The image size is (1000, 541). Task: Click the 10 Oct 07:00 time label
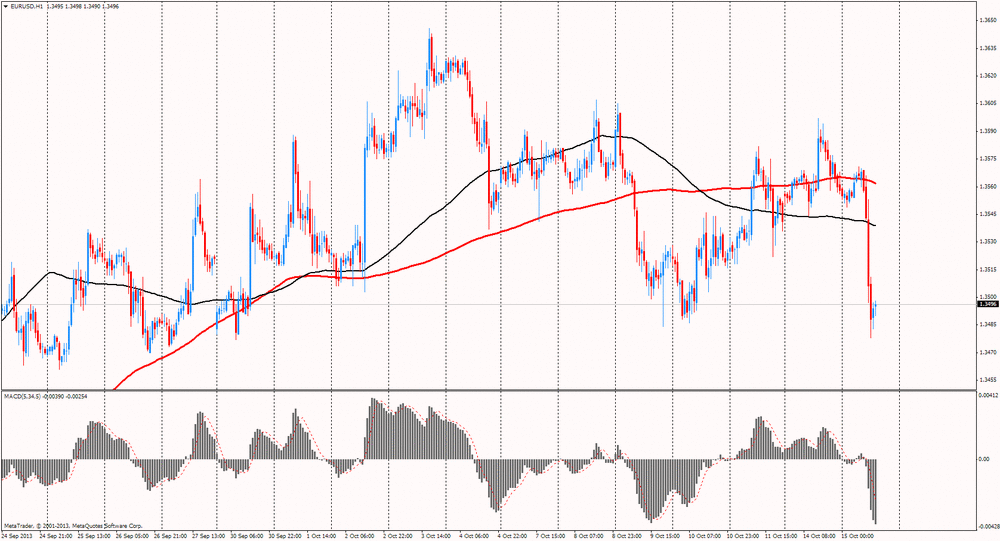click(705, 536)
